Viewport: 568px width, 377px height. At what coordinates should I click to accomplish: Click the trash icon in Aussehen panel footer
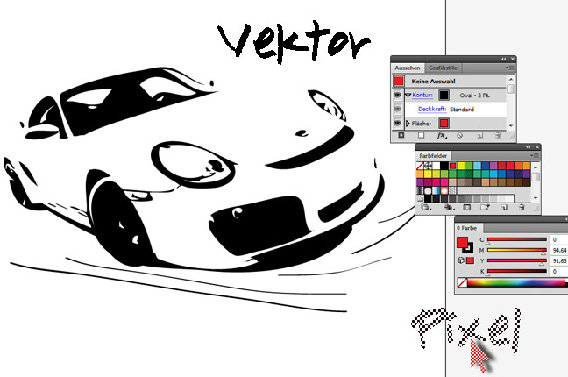[x=498, y=136]
